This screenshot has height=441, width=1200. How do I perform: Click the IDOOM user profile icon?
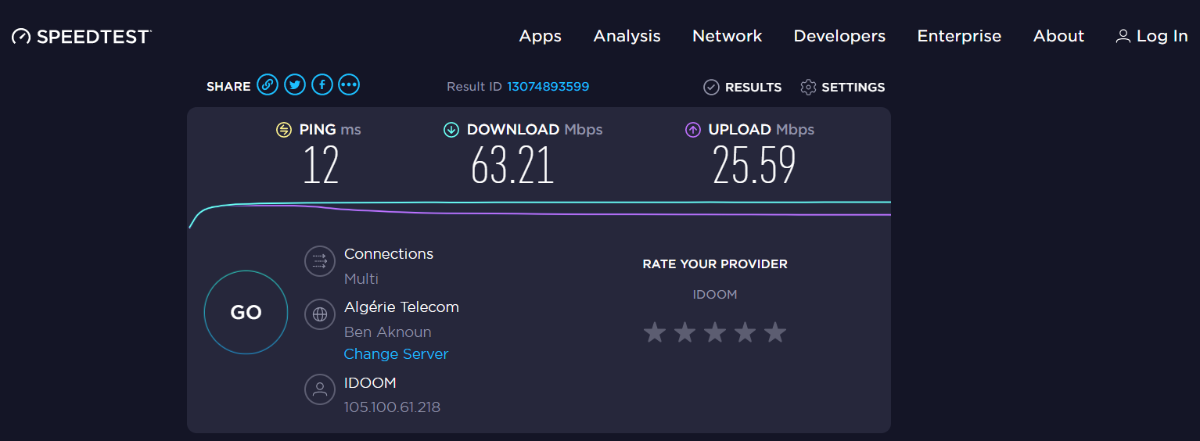click(320, 390)
